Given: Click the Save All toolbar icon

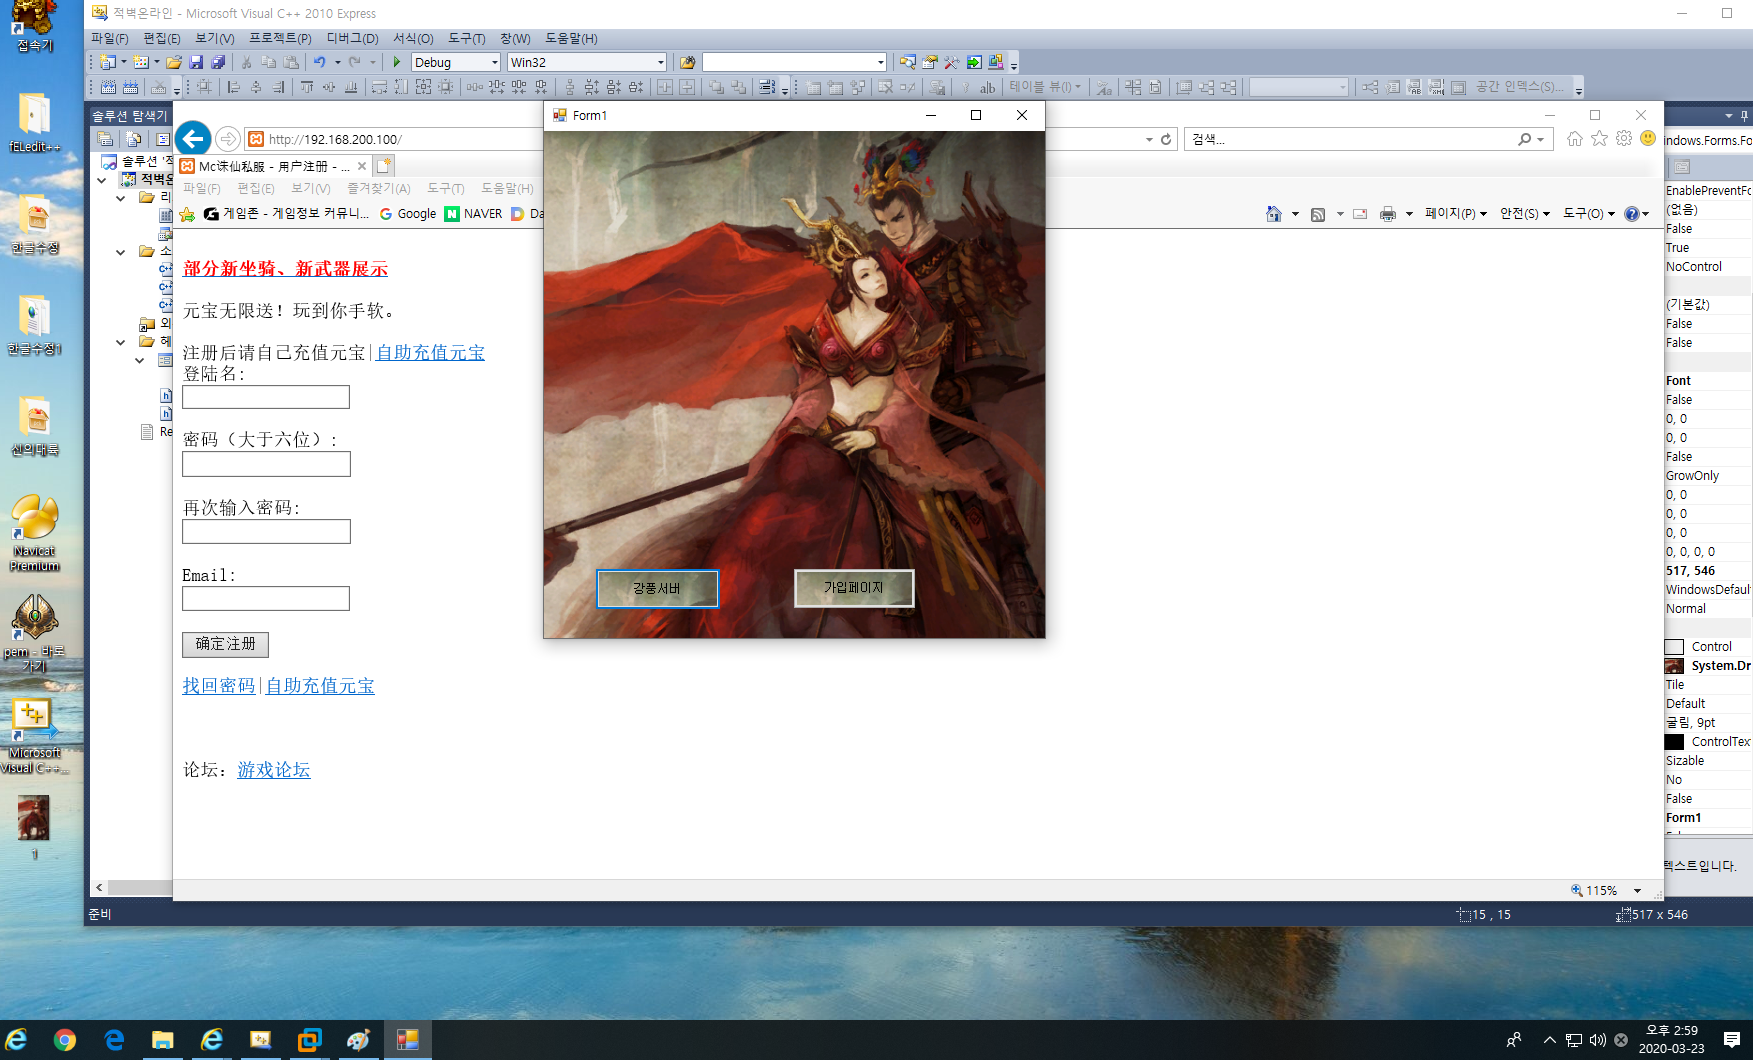Looking at the screenshot, I should click(217, 62).
